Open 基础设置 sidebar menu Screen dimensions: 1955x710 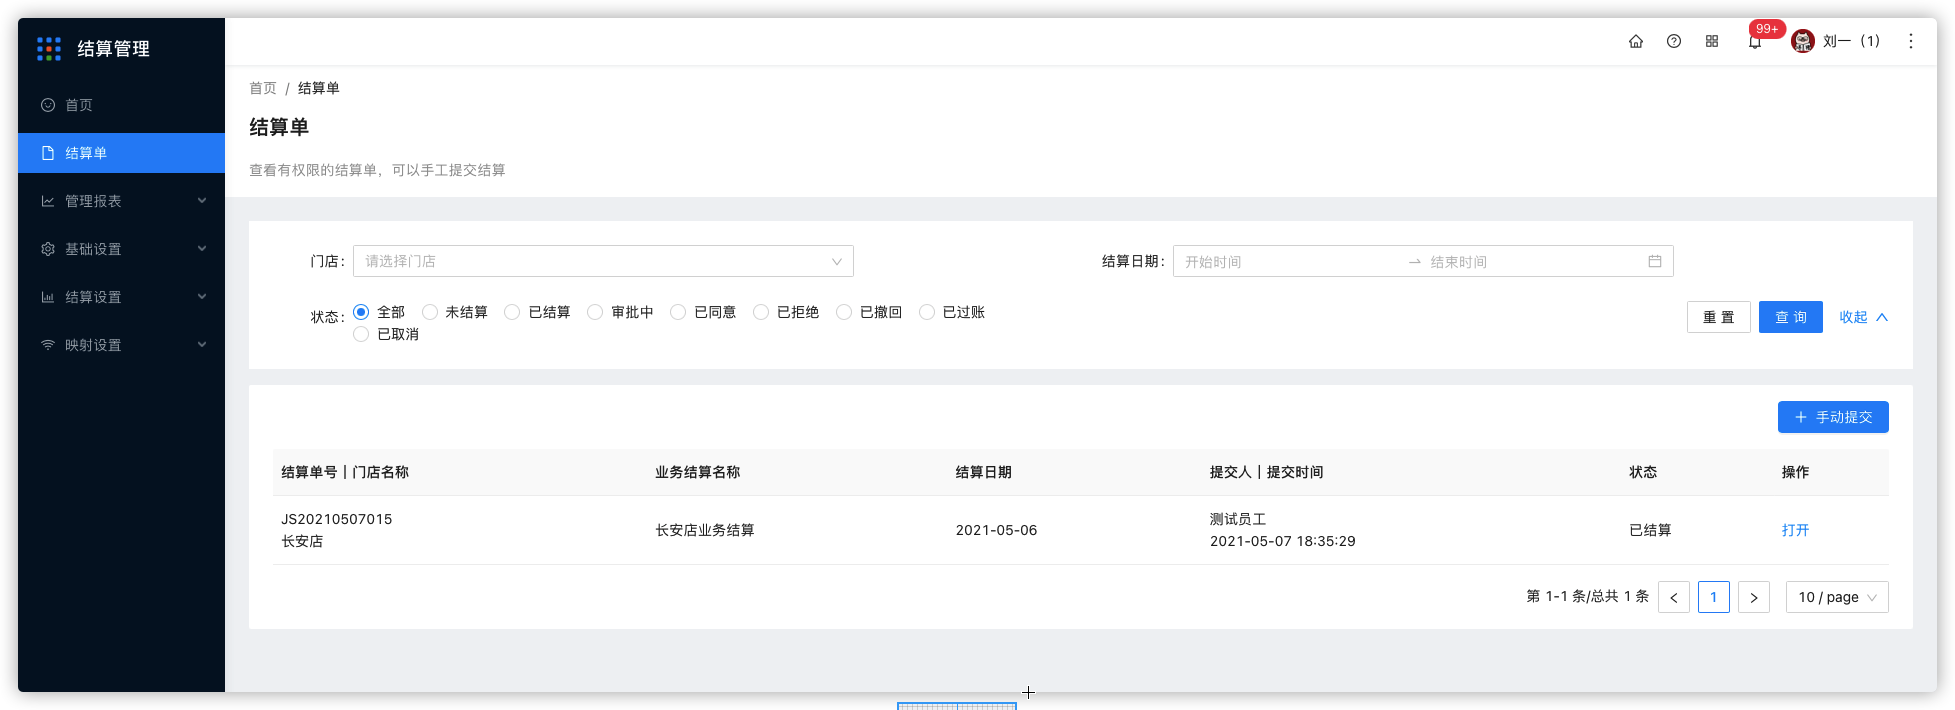[x=121, y=249]
